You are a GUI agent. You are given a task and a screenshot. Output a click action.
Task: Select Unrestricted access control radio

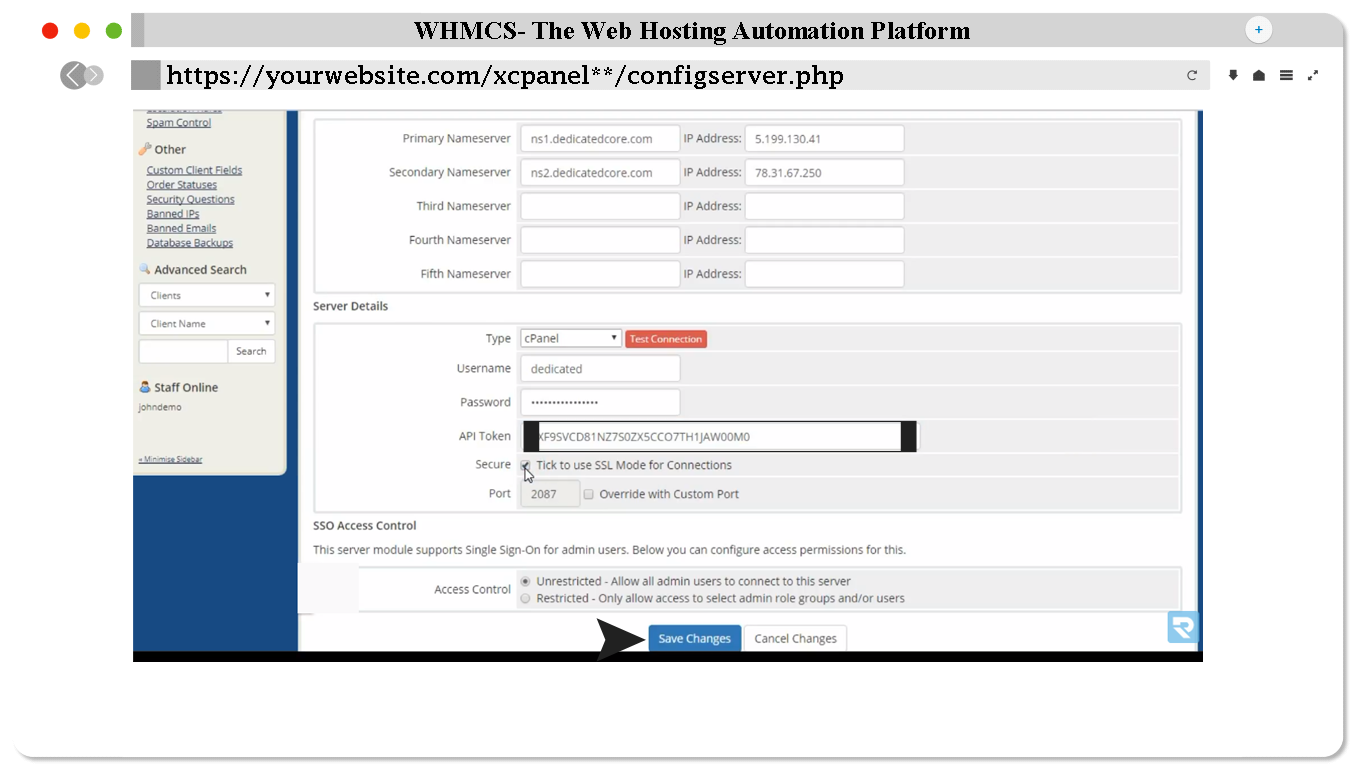(526, 581)
